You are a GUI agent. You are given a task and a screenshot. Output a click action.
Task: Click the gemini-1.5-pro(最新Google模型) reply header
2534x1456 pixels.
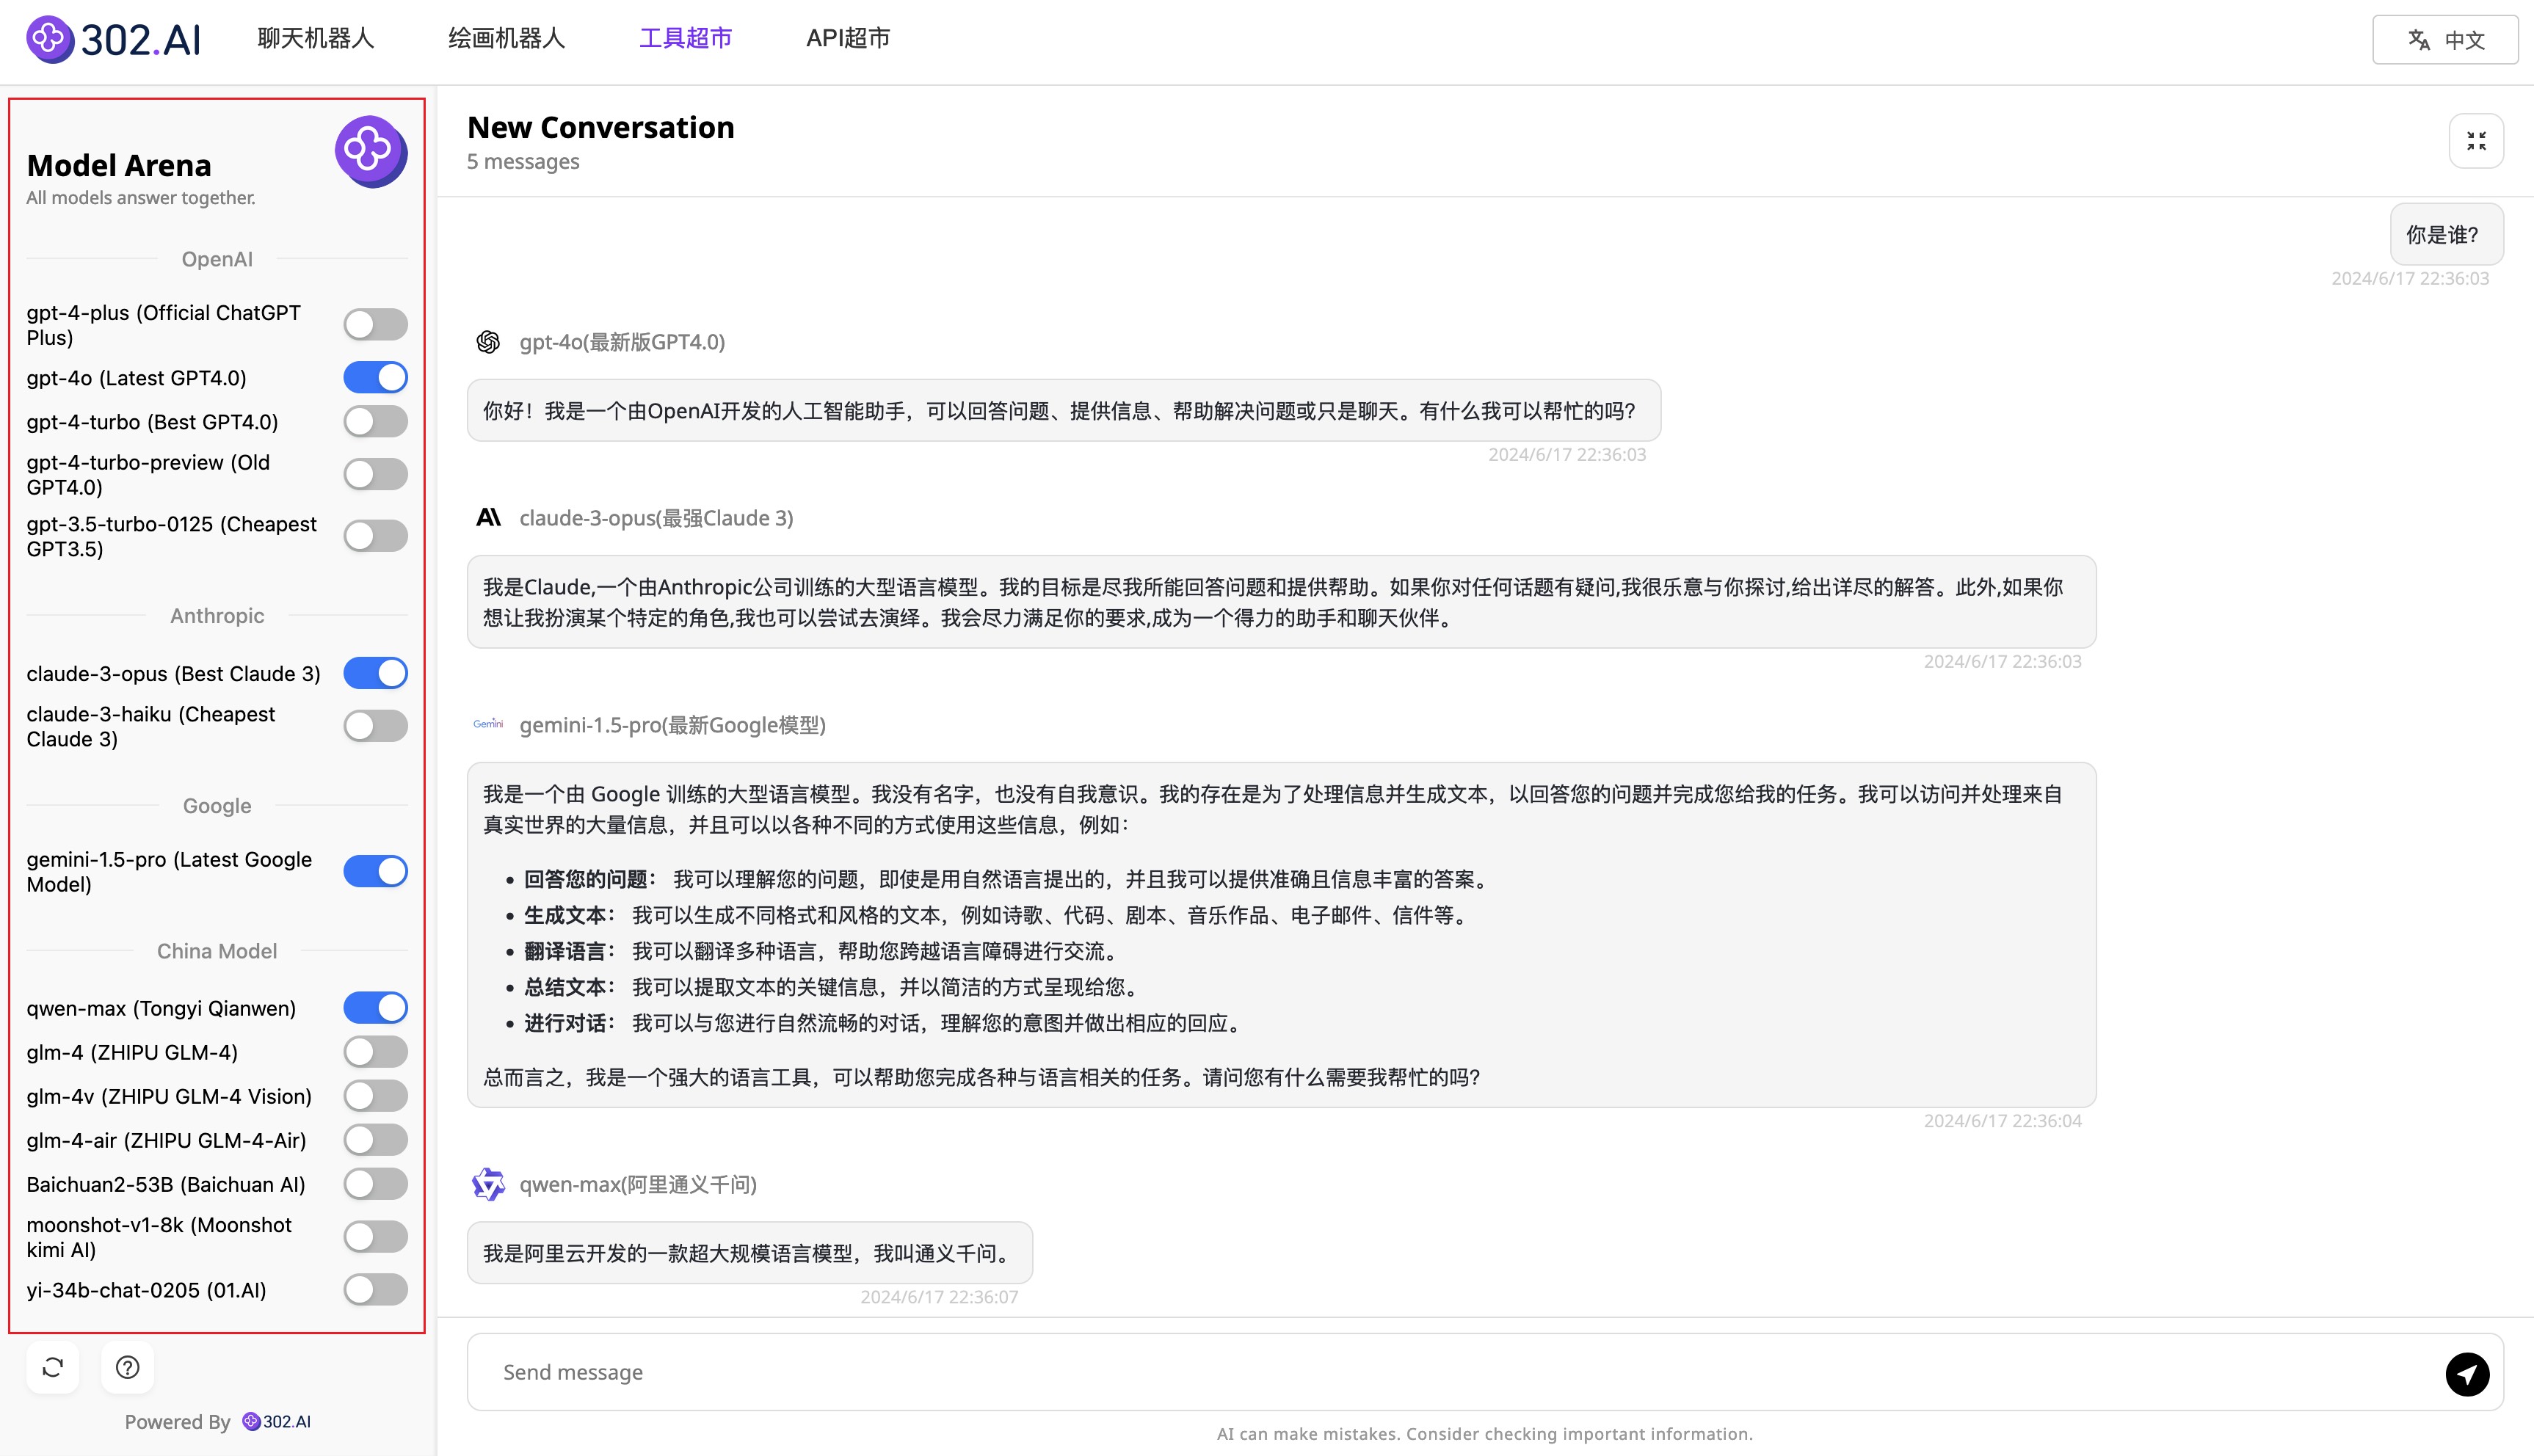[x=672, y=725]
